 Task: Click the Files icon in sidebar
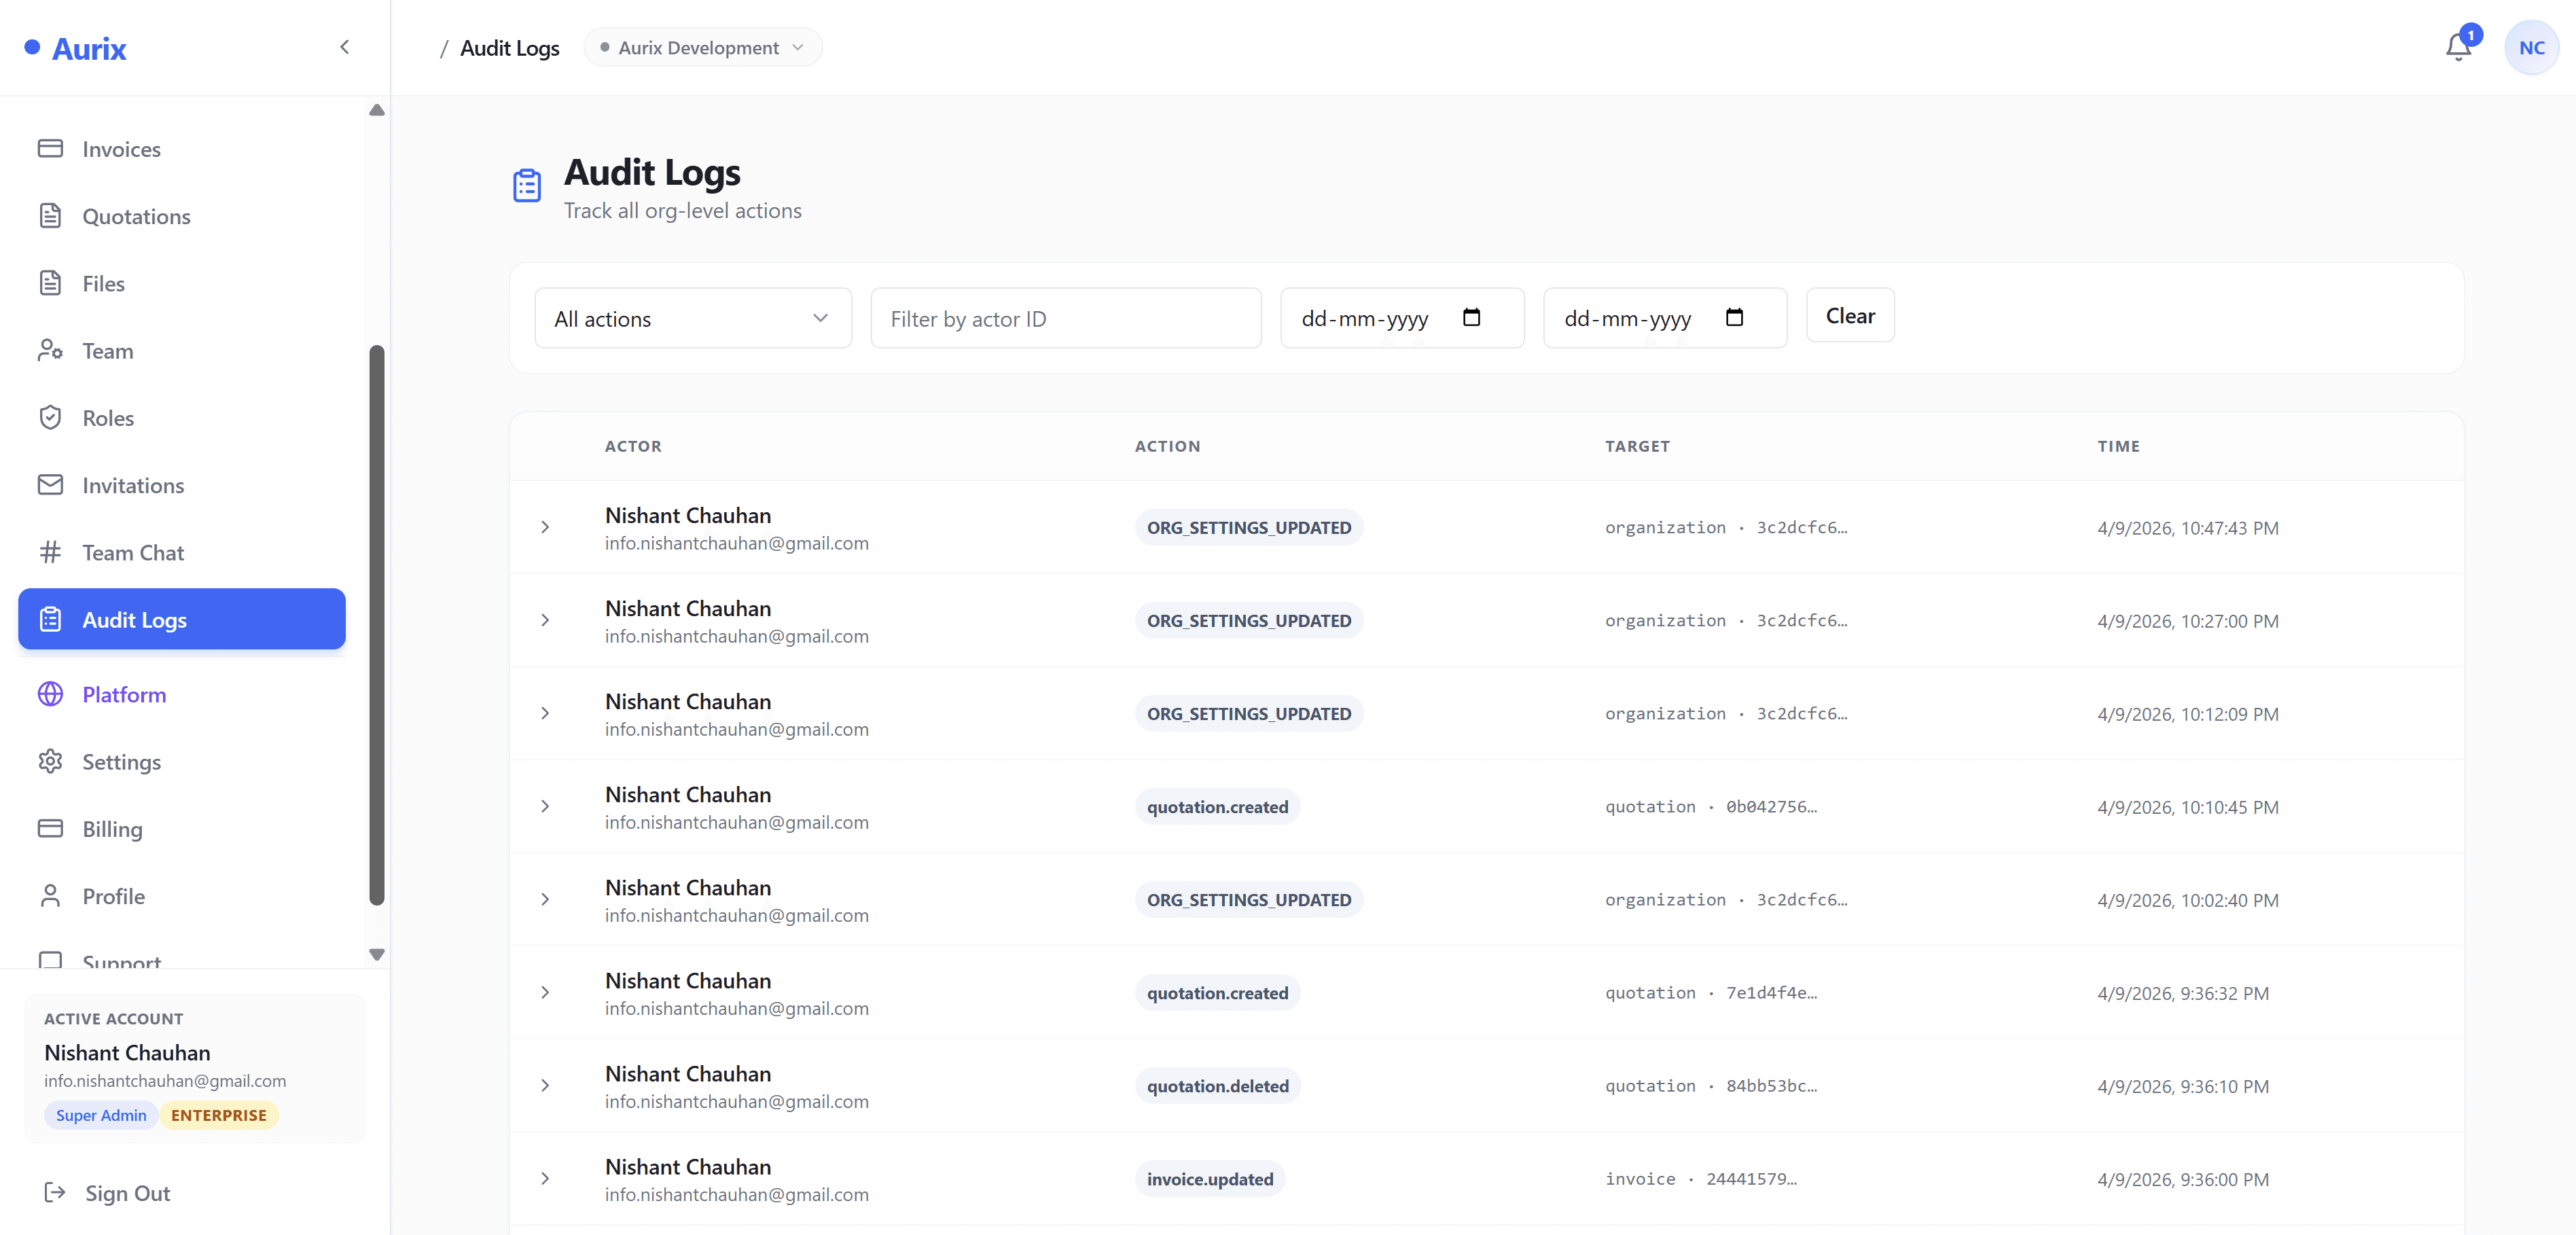(x=50, y=283)
